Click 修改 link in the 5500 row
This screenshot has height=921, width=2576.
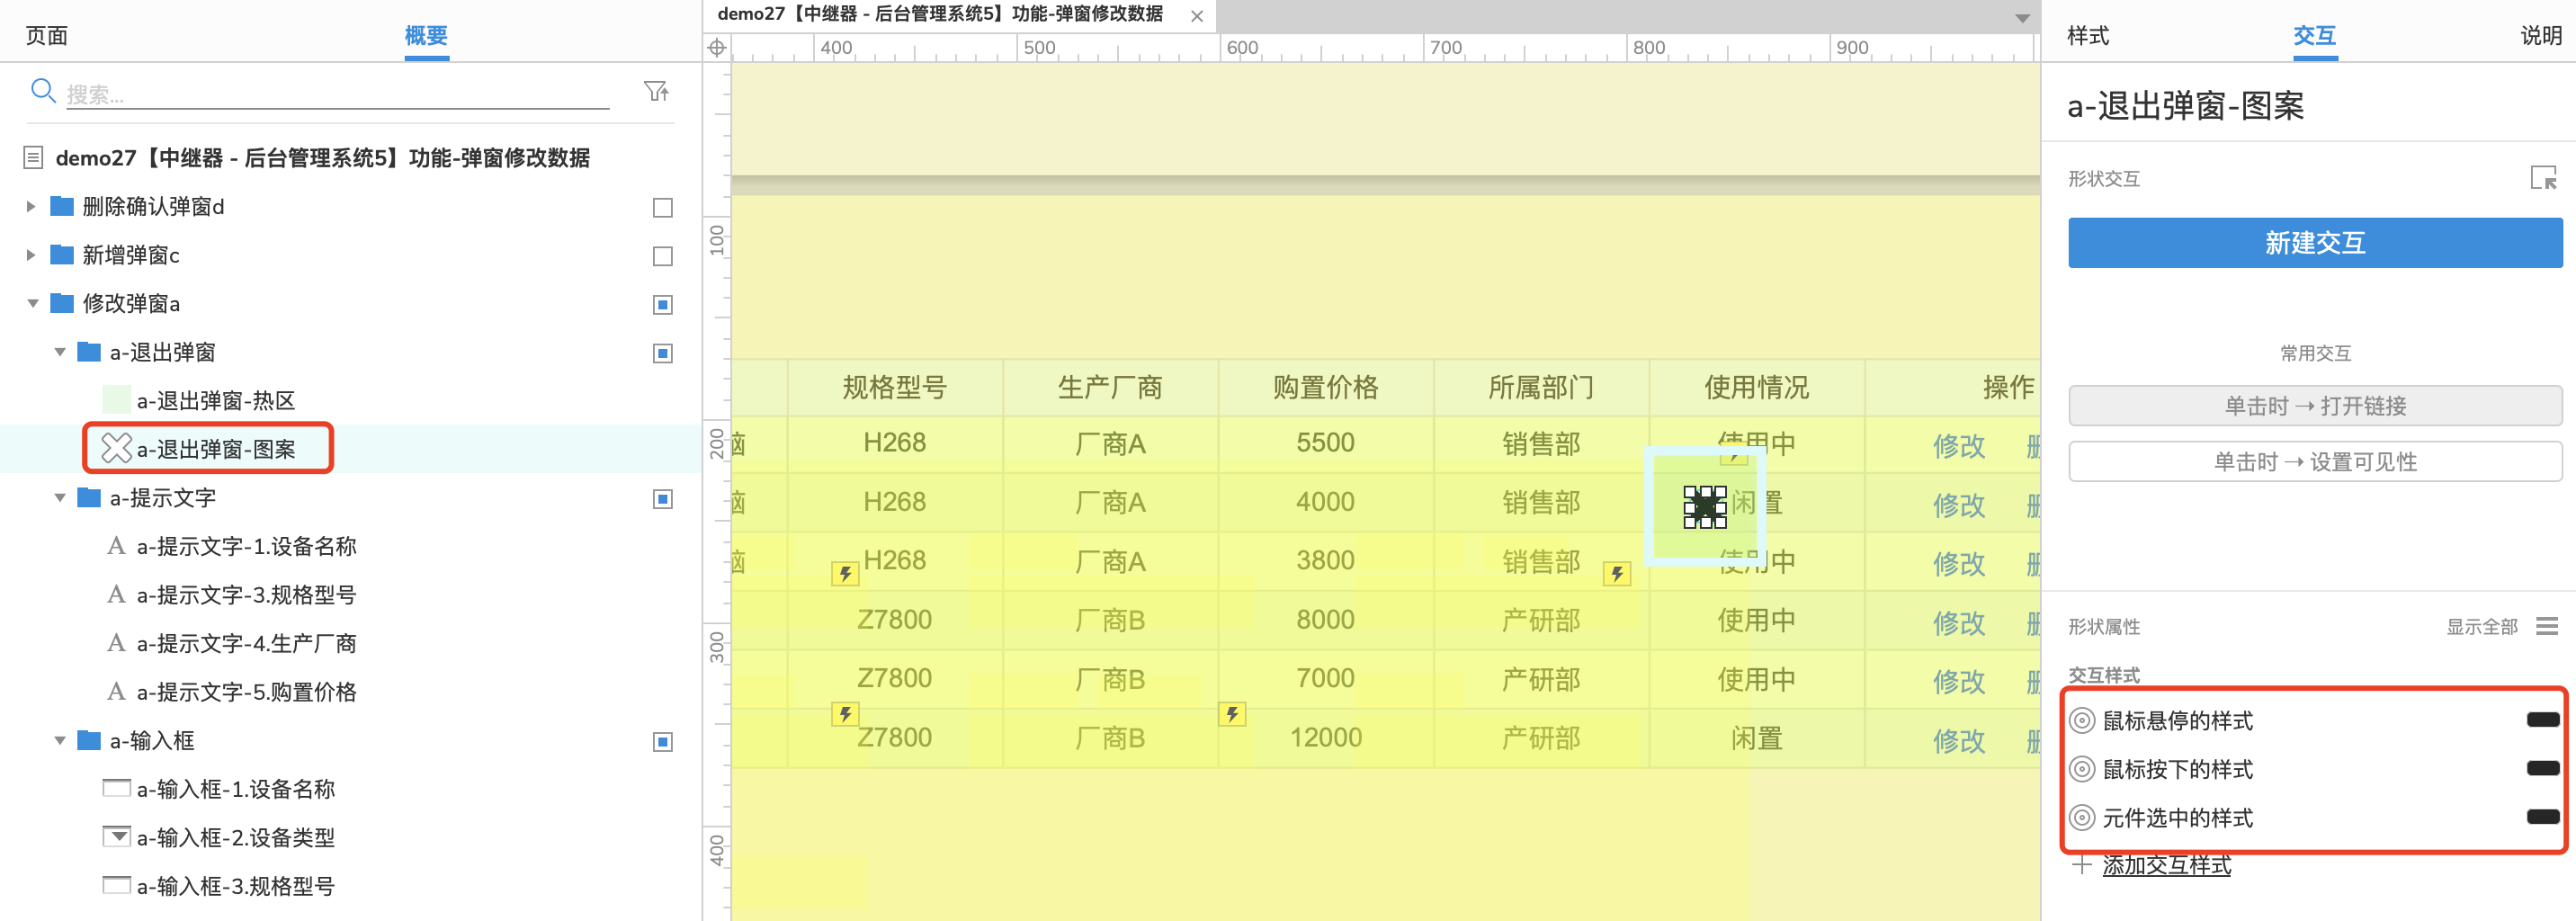1958,445
